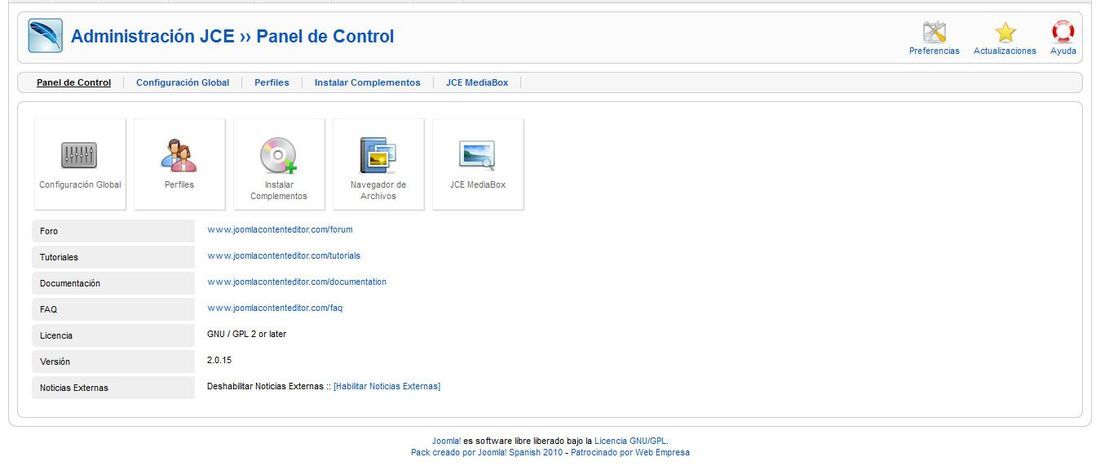Switch to Instalar Complementos tab
Viewport: 1100px width, 466px height.
pyautogui.click(x=368, y=82)
